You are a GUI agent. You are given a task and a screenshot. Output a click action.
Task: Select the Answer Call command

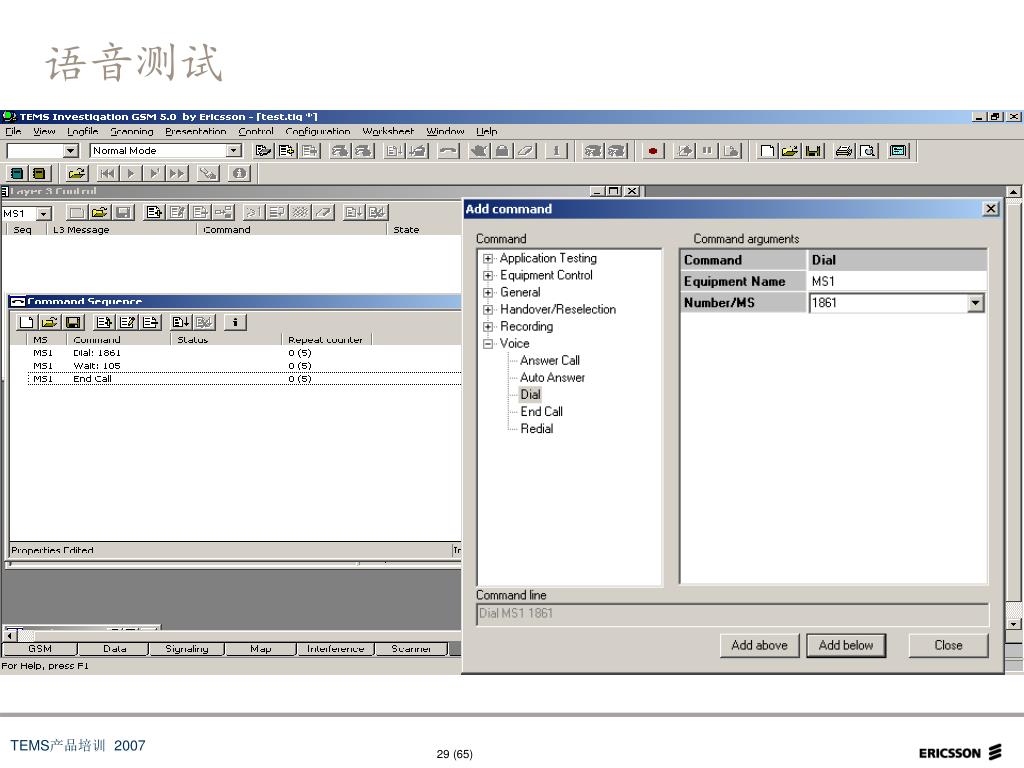(549, 360)
